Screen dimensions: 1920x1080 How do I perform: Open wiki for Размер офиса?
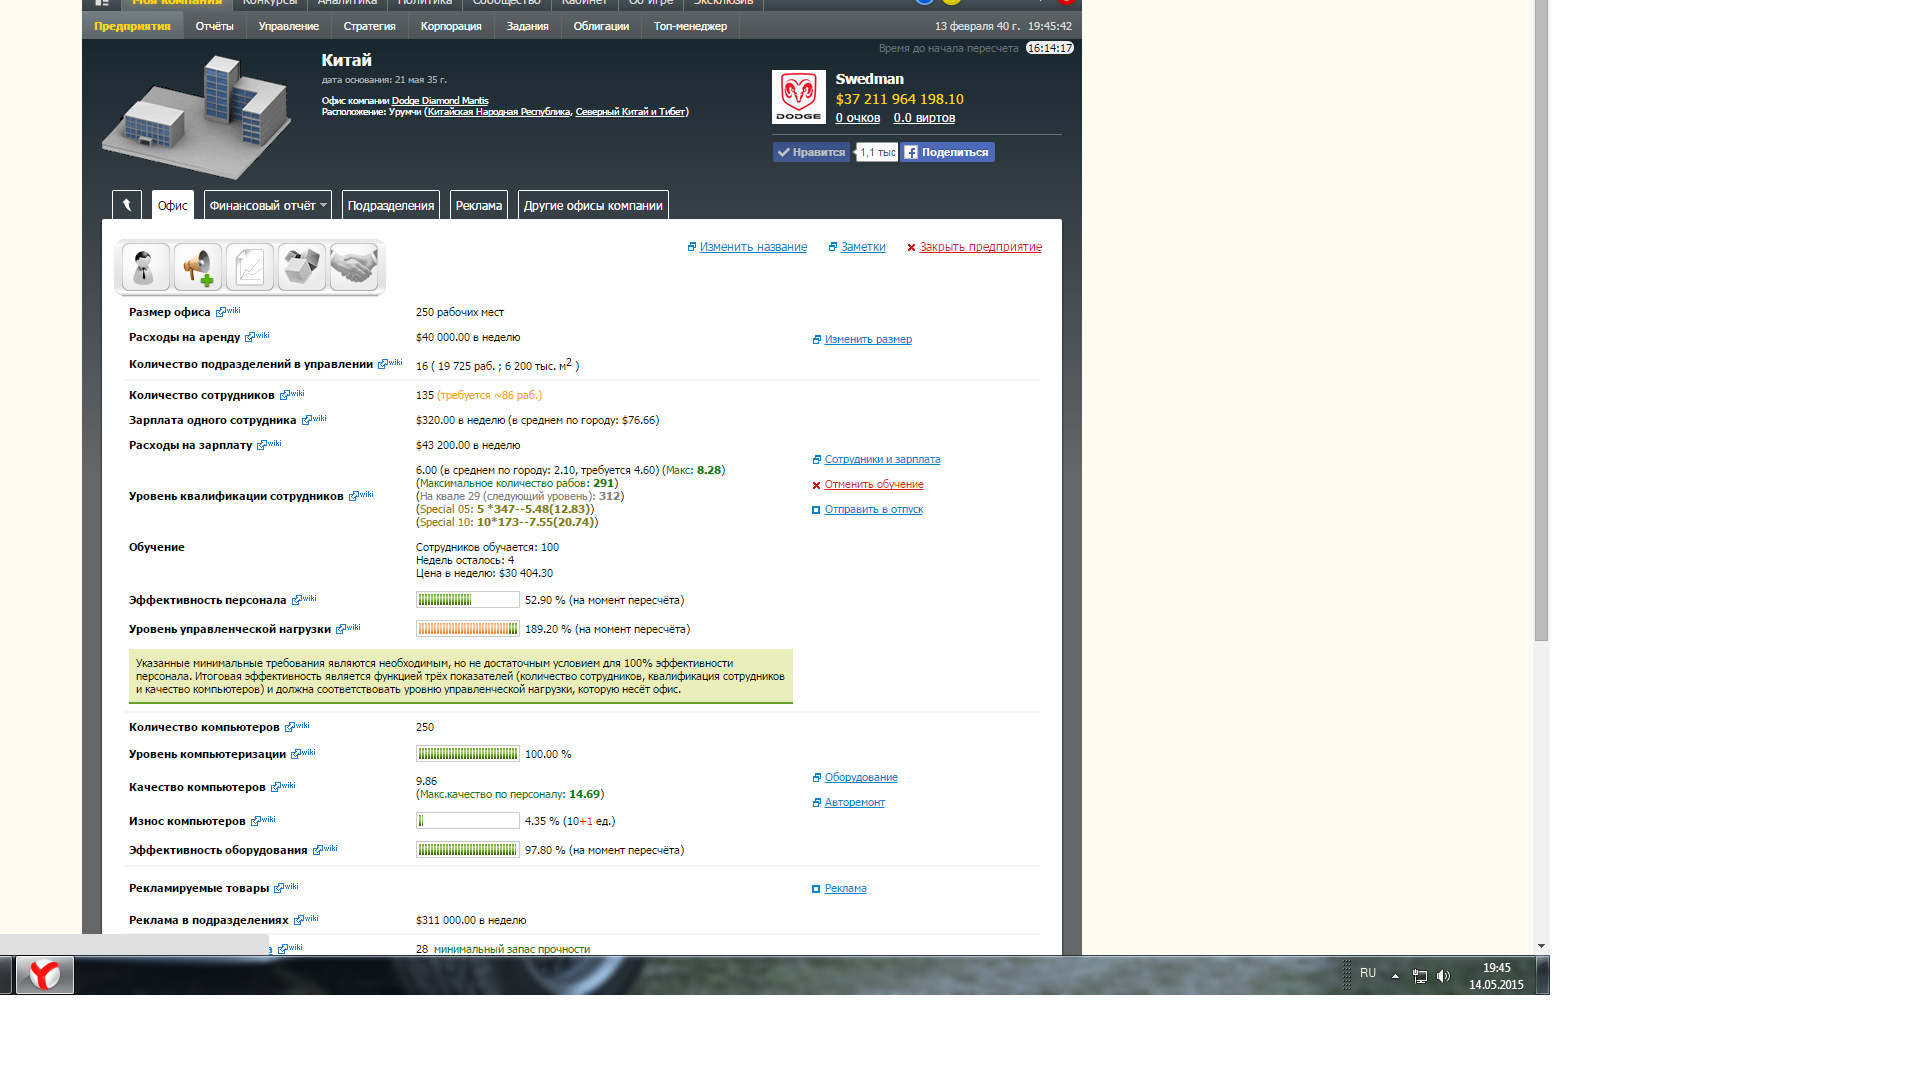(228, 311)
